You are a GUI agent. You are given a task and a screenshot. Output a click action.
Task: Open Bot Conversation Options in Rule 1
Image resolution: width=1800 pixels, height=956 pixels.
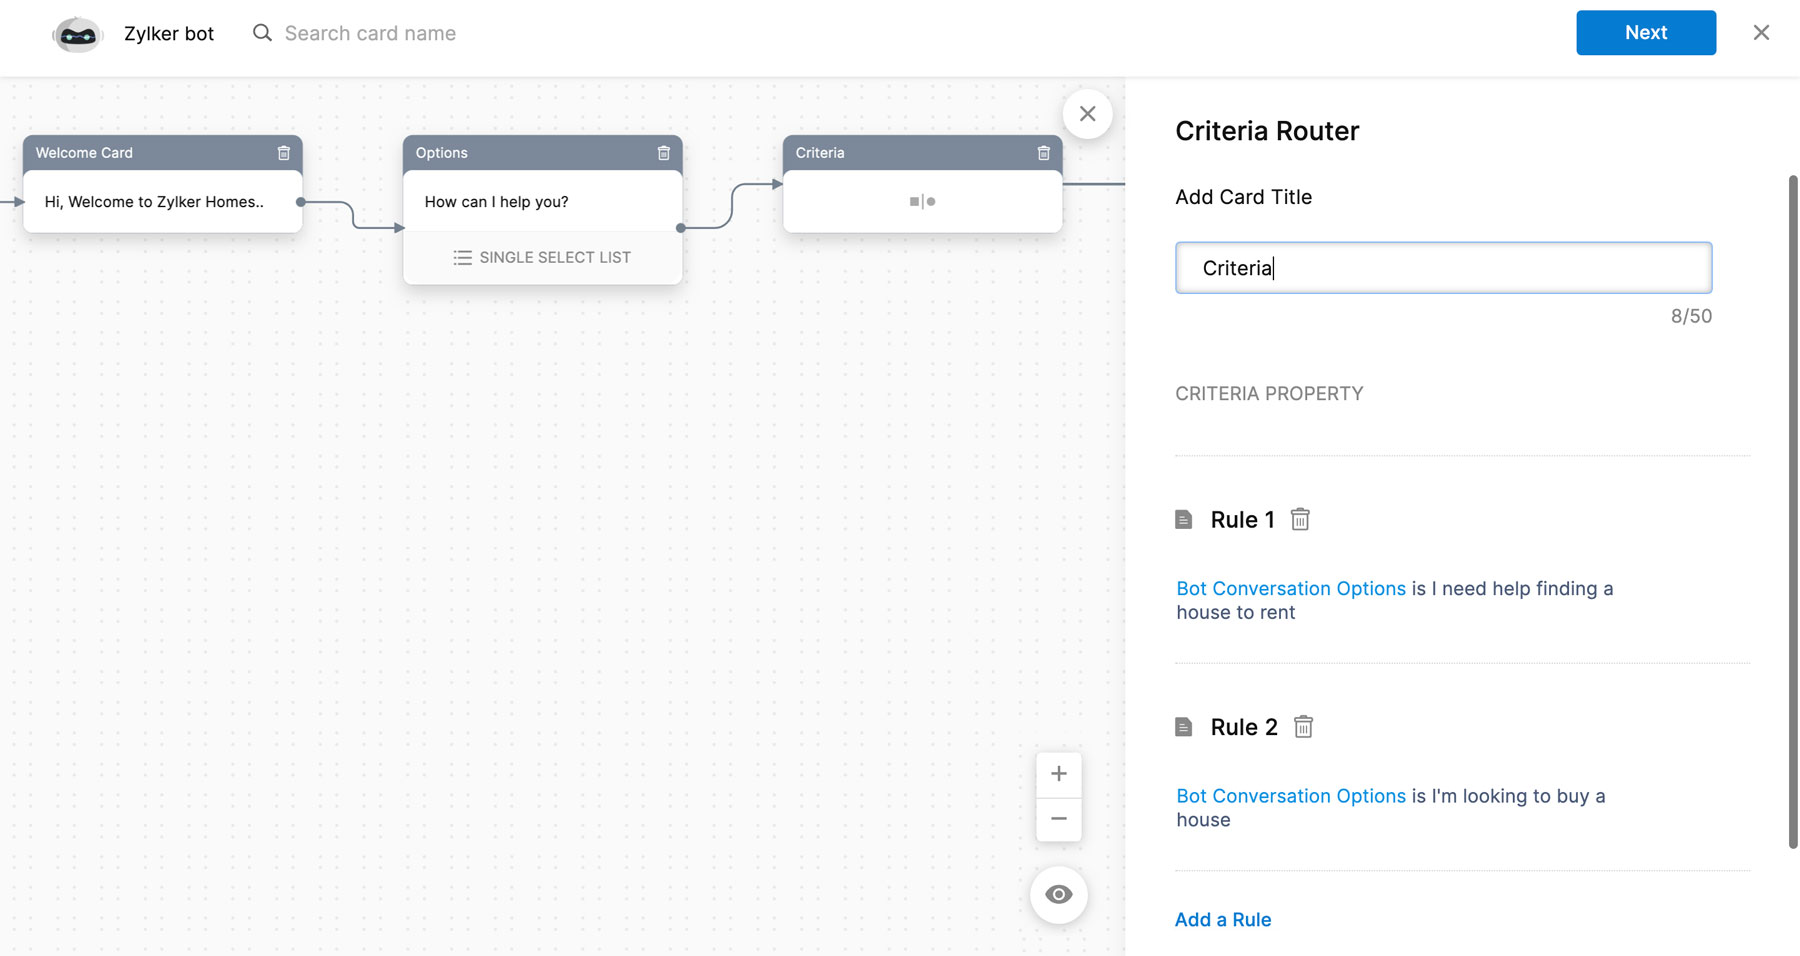click(1291, 589)
